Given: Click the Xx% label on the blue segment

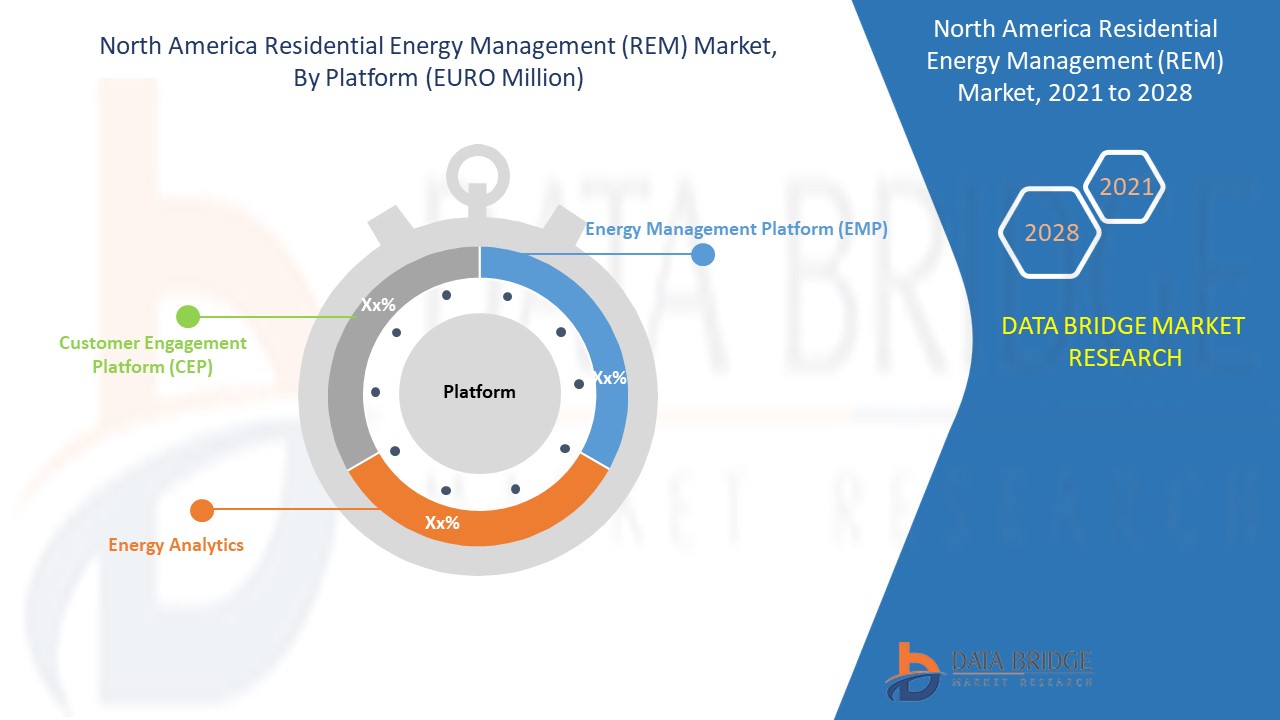Looking at the screenshot, I should tap(611, 378).
